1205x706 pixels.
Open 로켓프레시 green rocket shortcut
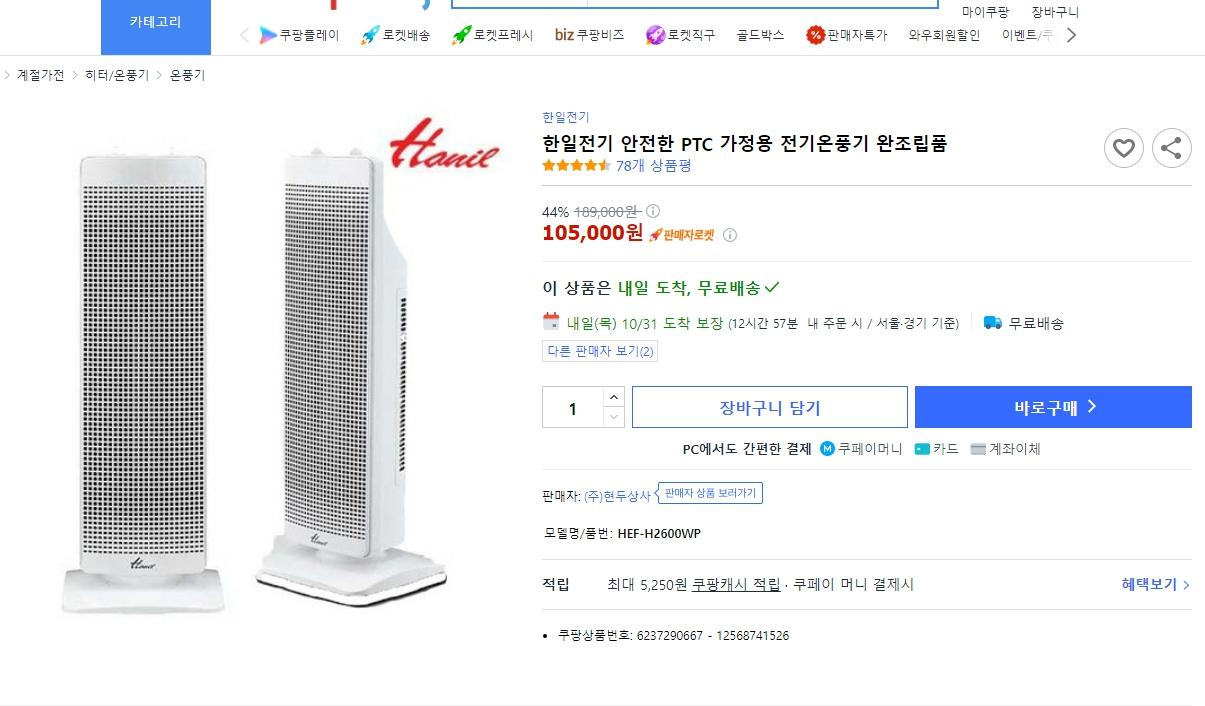click(x=492, y=35)
